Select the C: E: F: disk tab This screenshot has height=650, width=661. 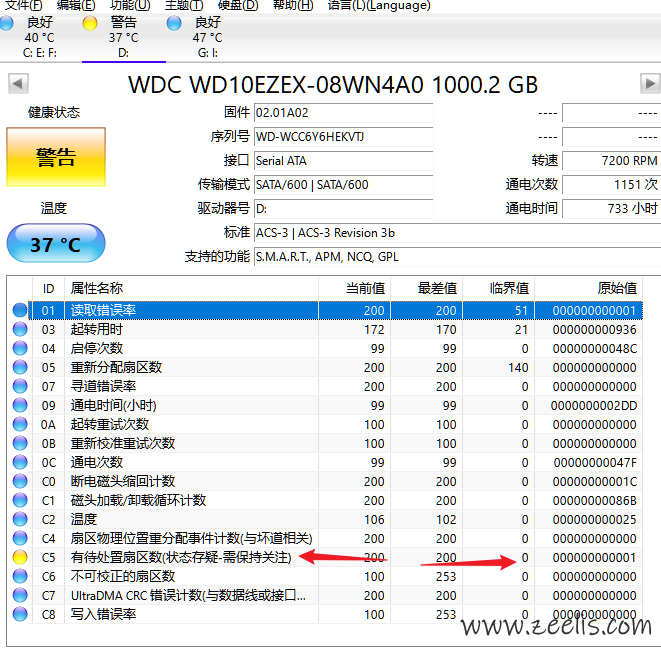[x=40, y=38]
